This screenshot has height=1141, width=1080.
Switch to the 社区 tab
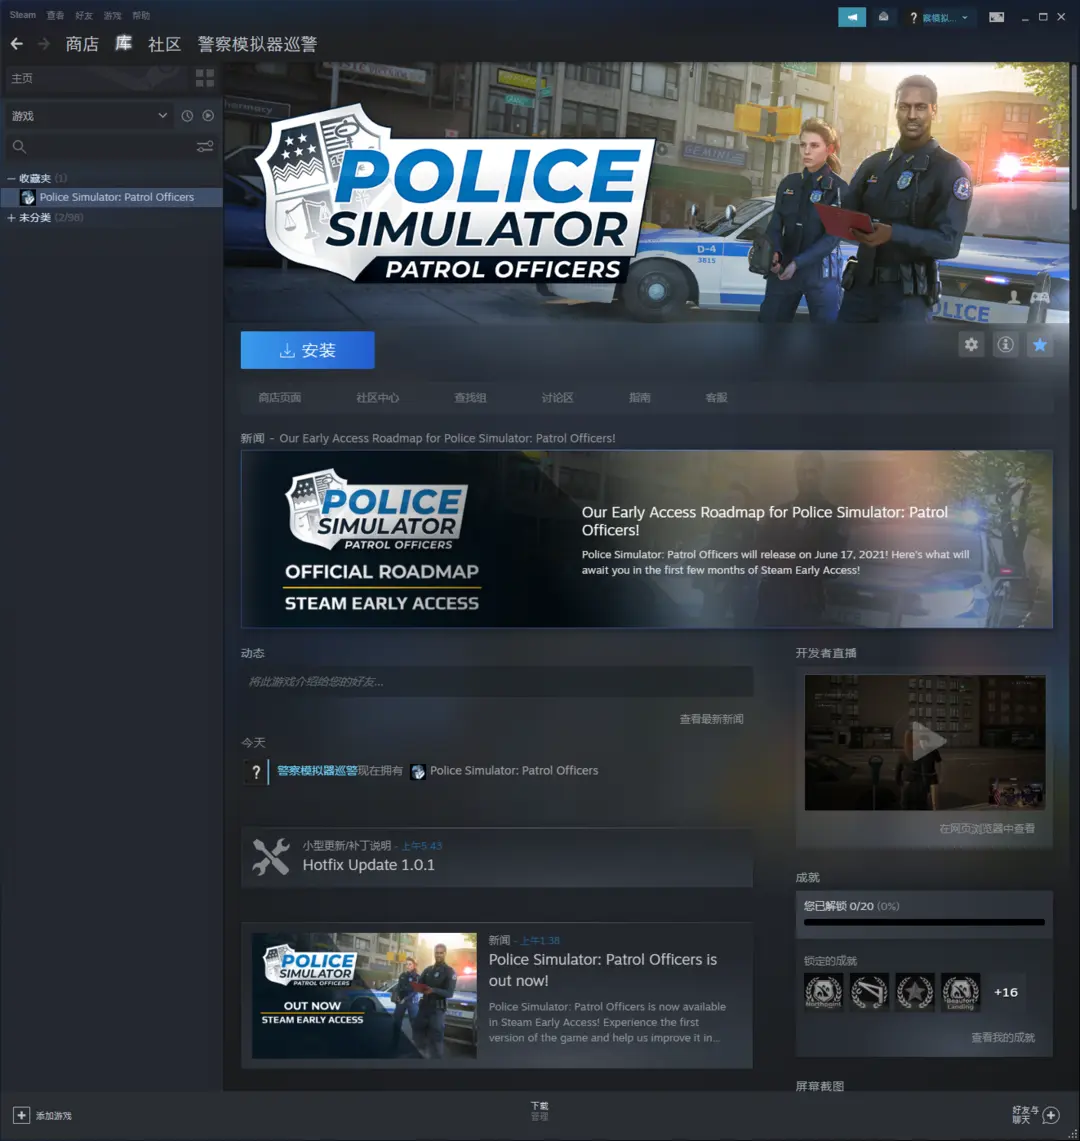[x=164, y=44]
